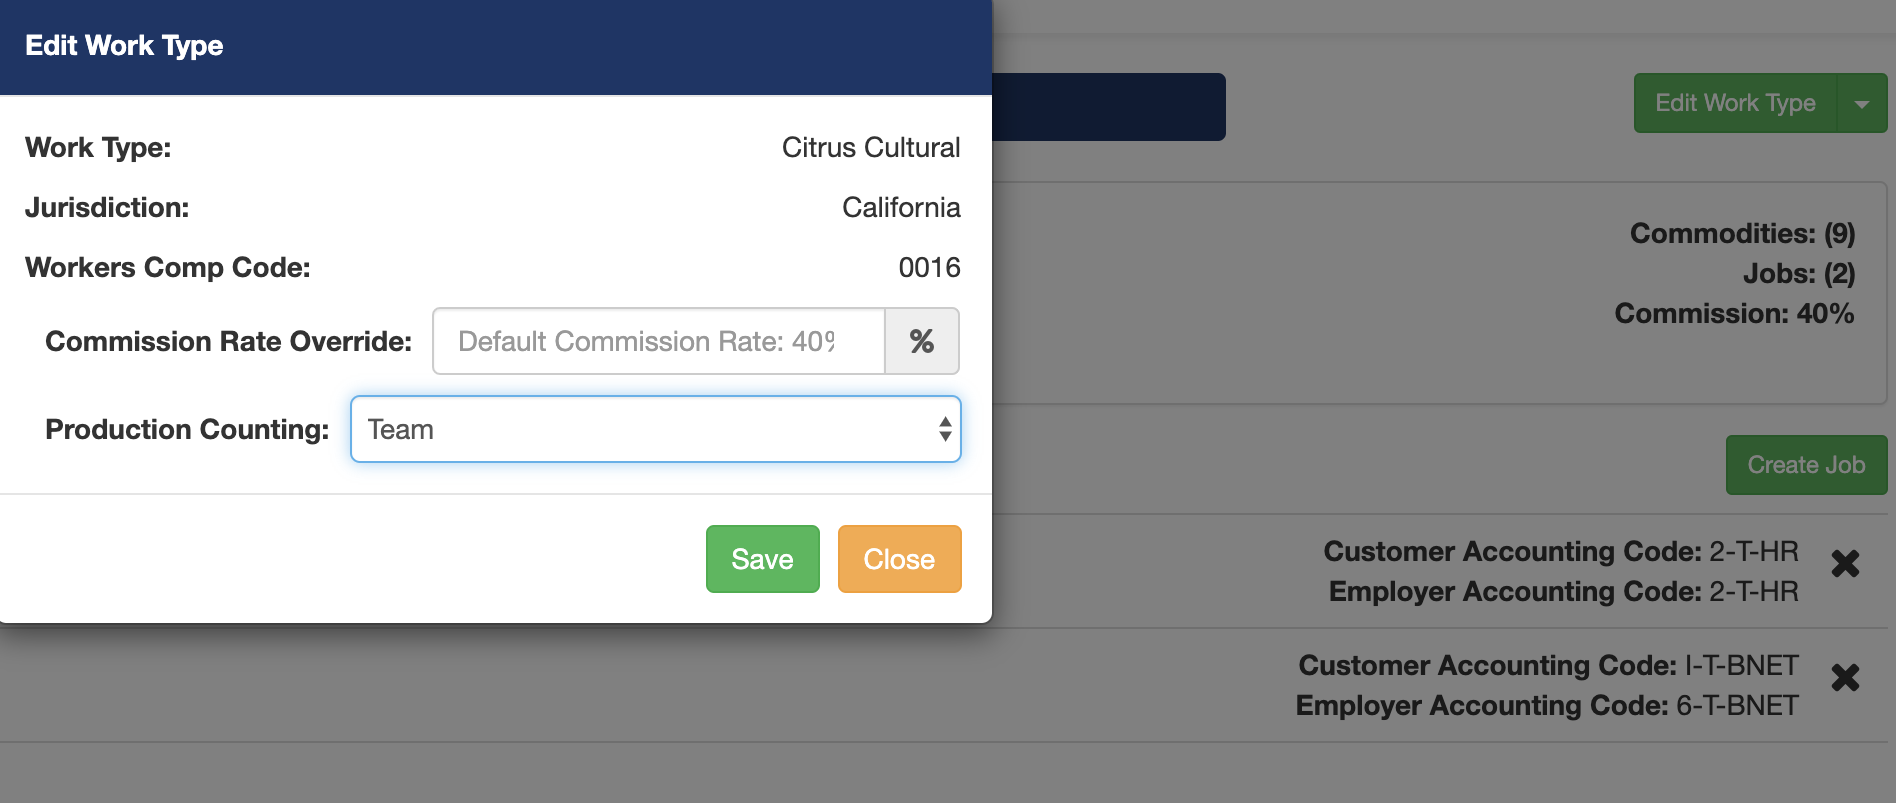Open the Production Counting dropdown
Viewport: 1896px width, 803px height.
tap(655, 429)
